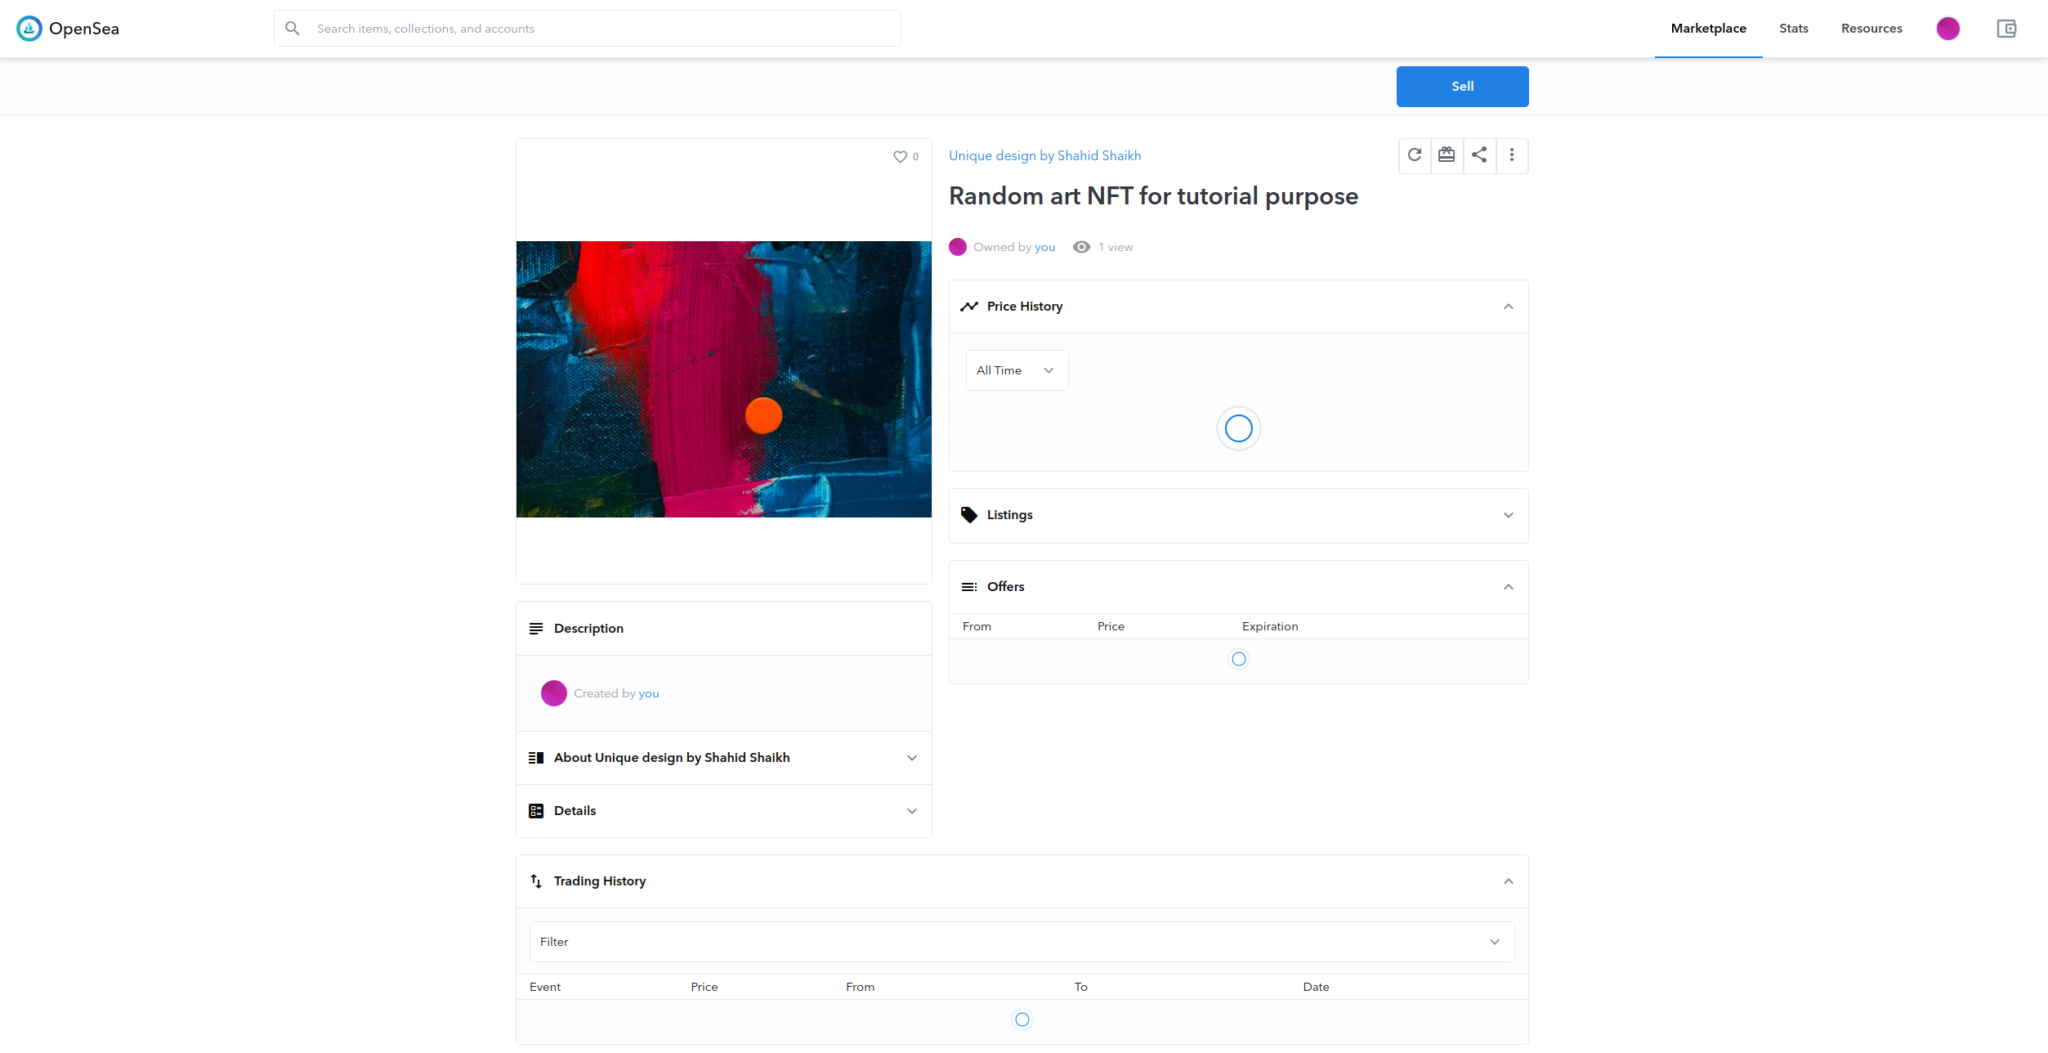Collapse the Trading History panel chevron
This screenshot has height=1053, width=2048.
1508,881
